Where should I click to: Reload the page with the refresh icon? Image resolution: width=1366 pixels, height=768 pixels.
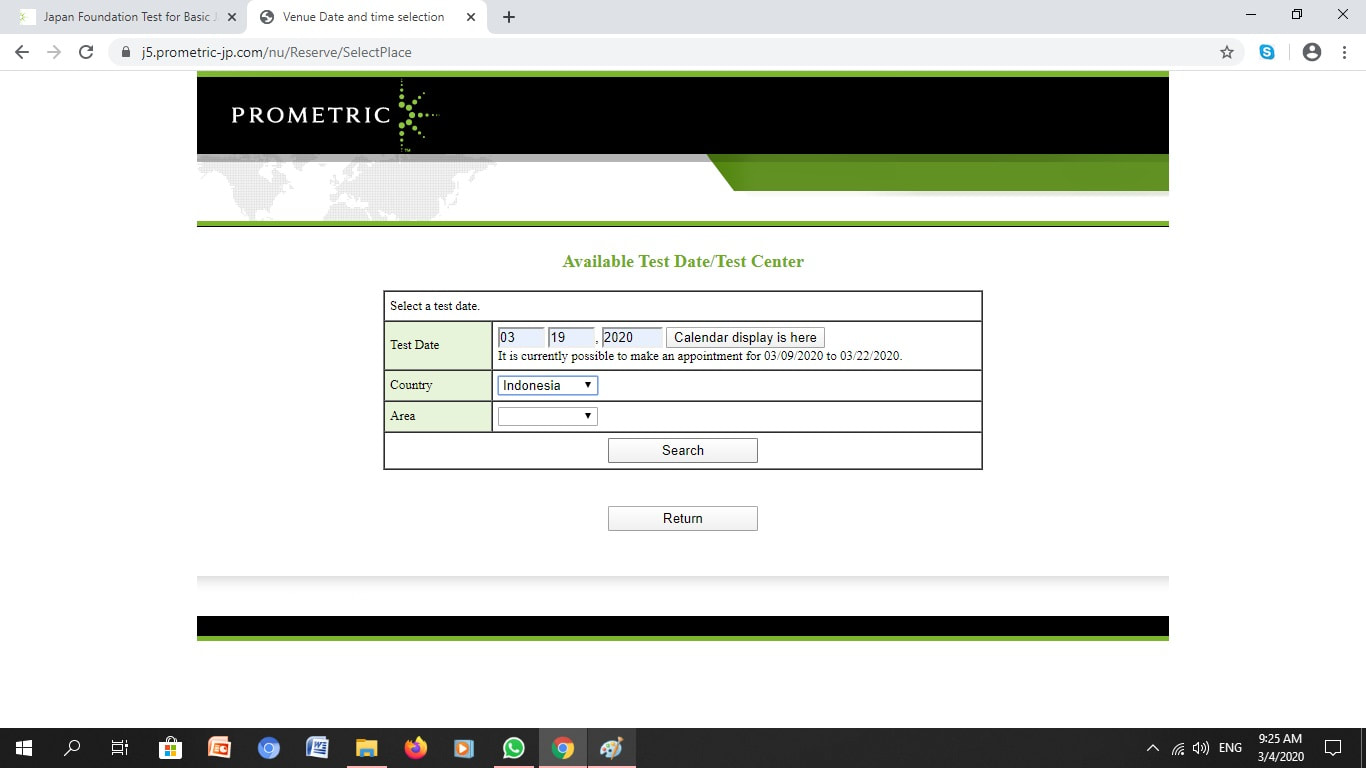(x=86, y=52)
